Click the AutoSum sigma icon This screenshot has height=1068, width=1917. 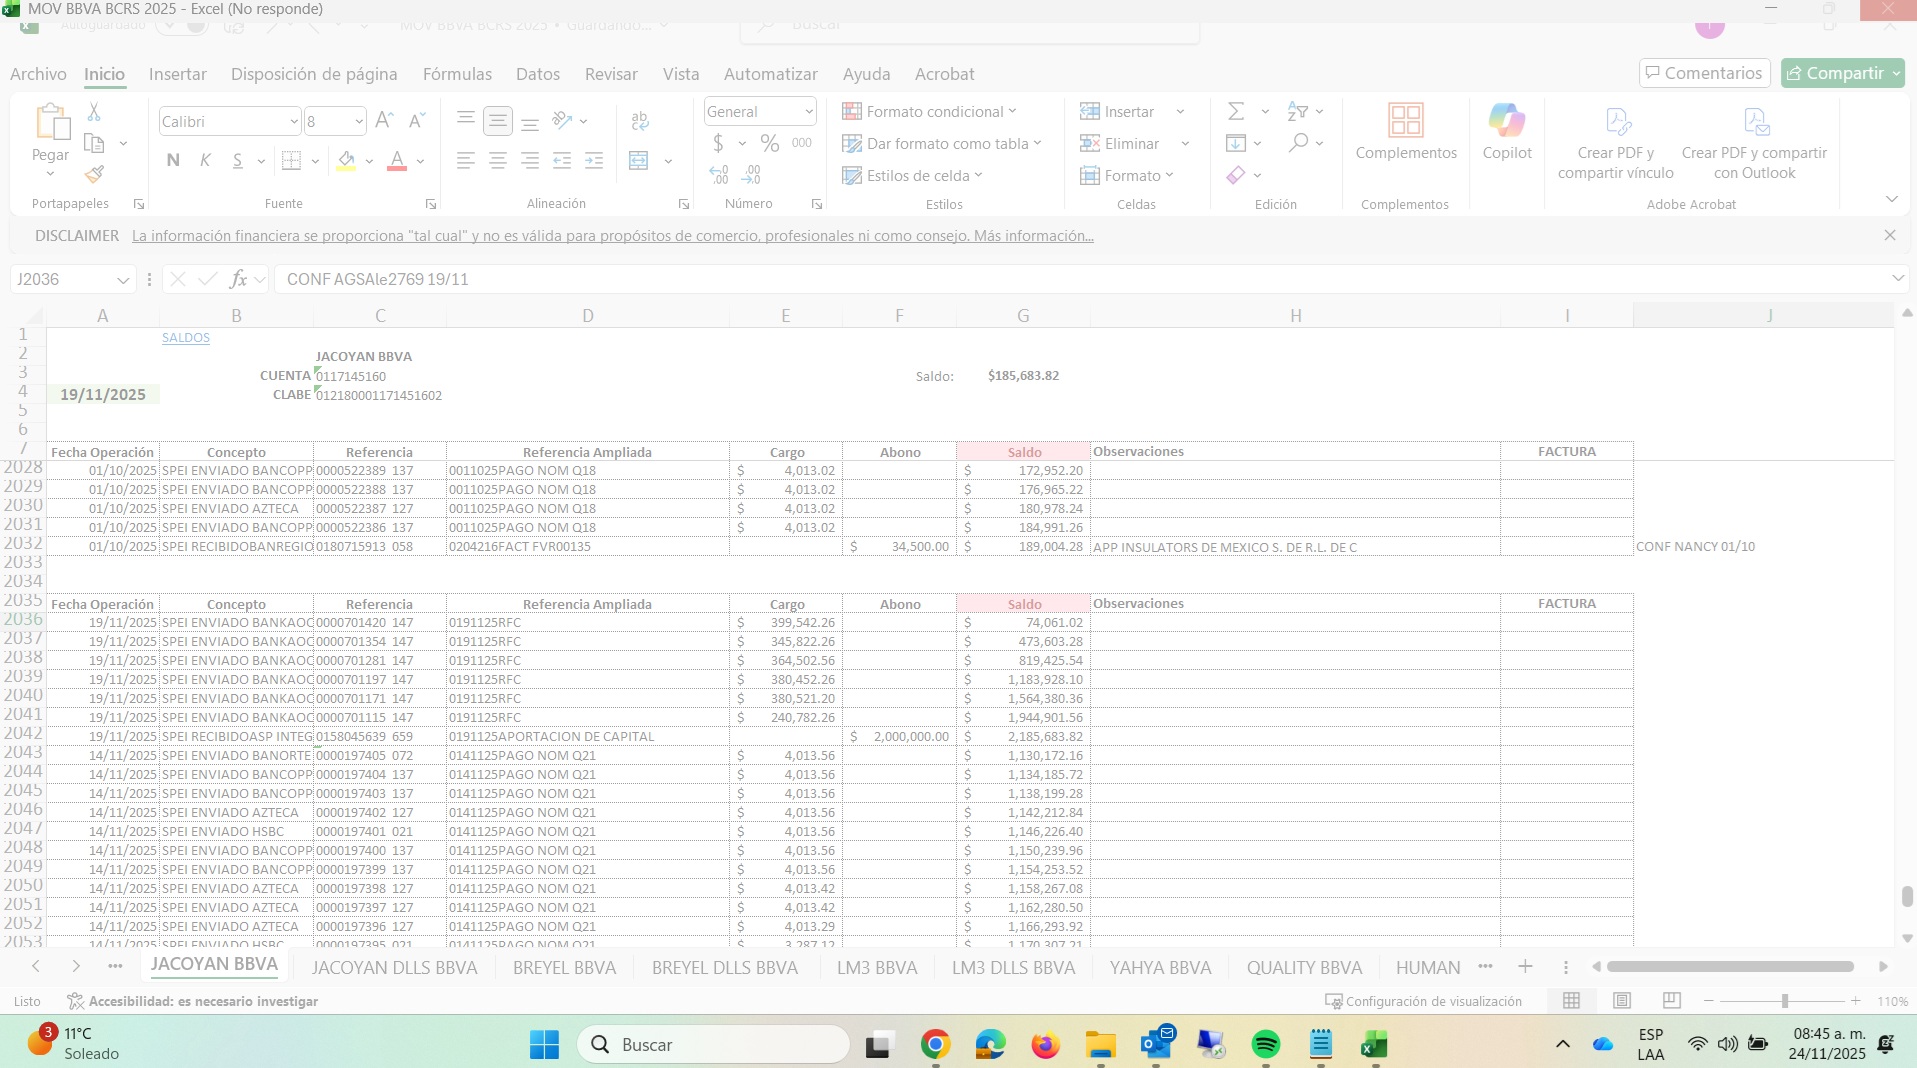point(1236,111)
